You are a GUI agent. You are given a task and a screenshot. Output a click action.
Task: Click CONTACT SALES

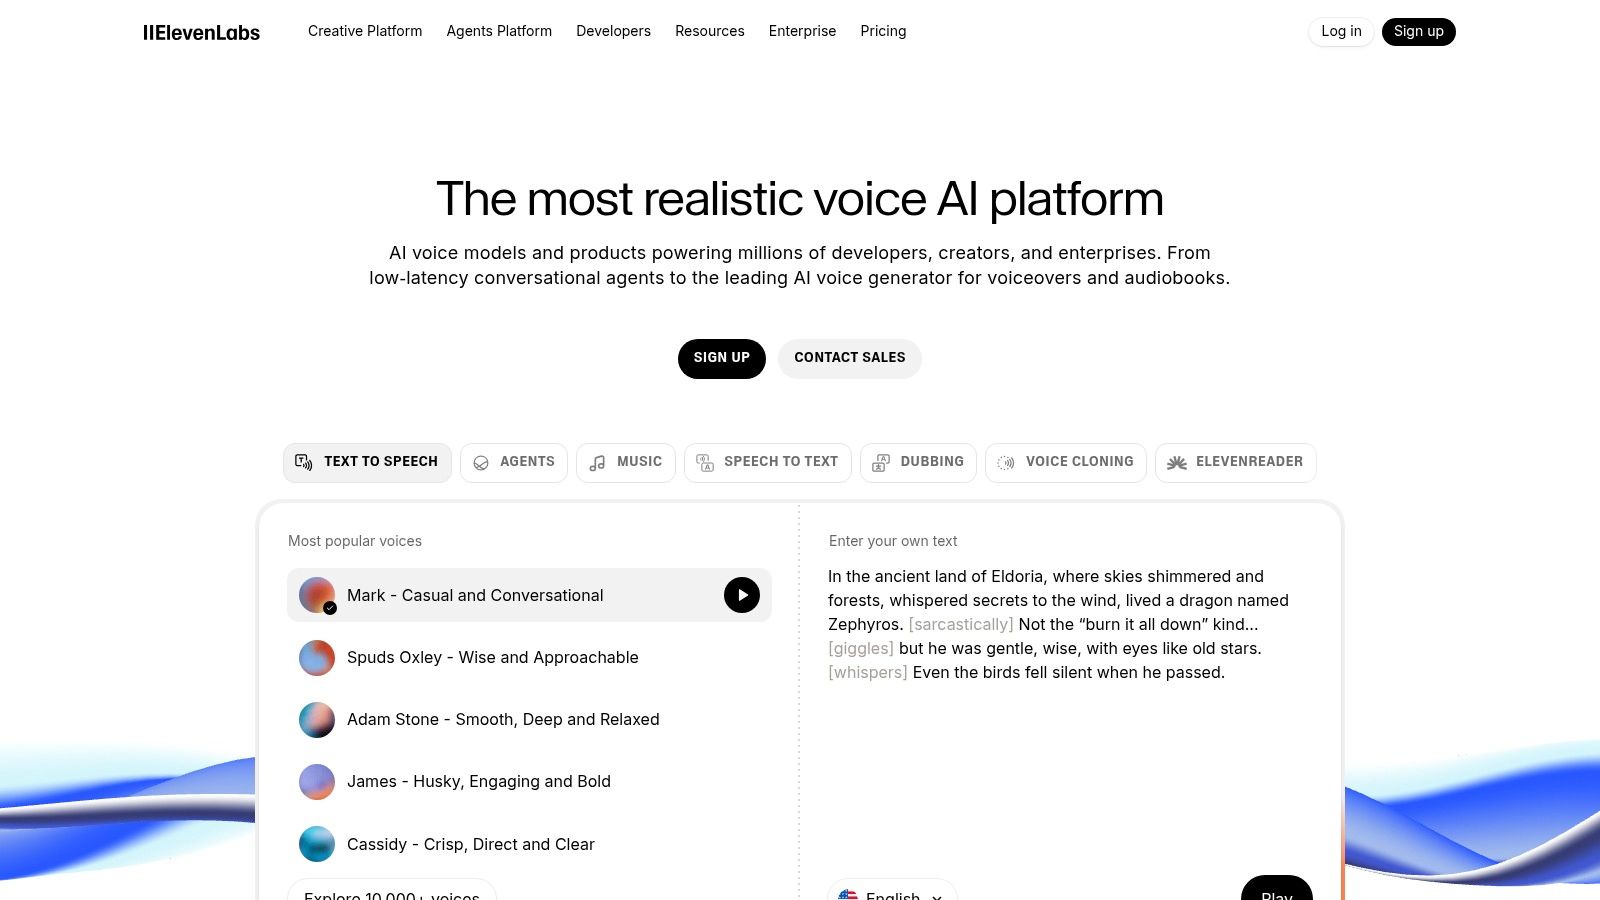click(849, 358)
